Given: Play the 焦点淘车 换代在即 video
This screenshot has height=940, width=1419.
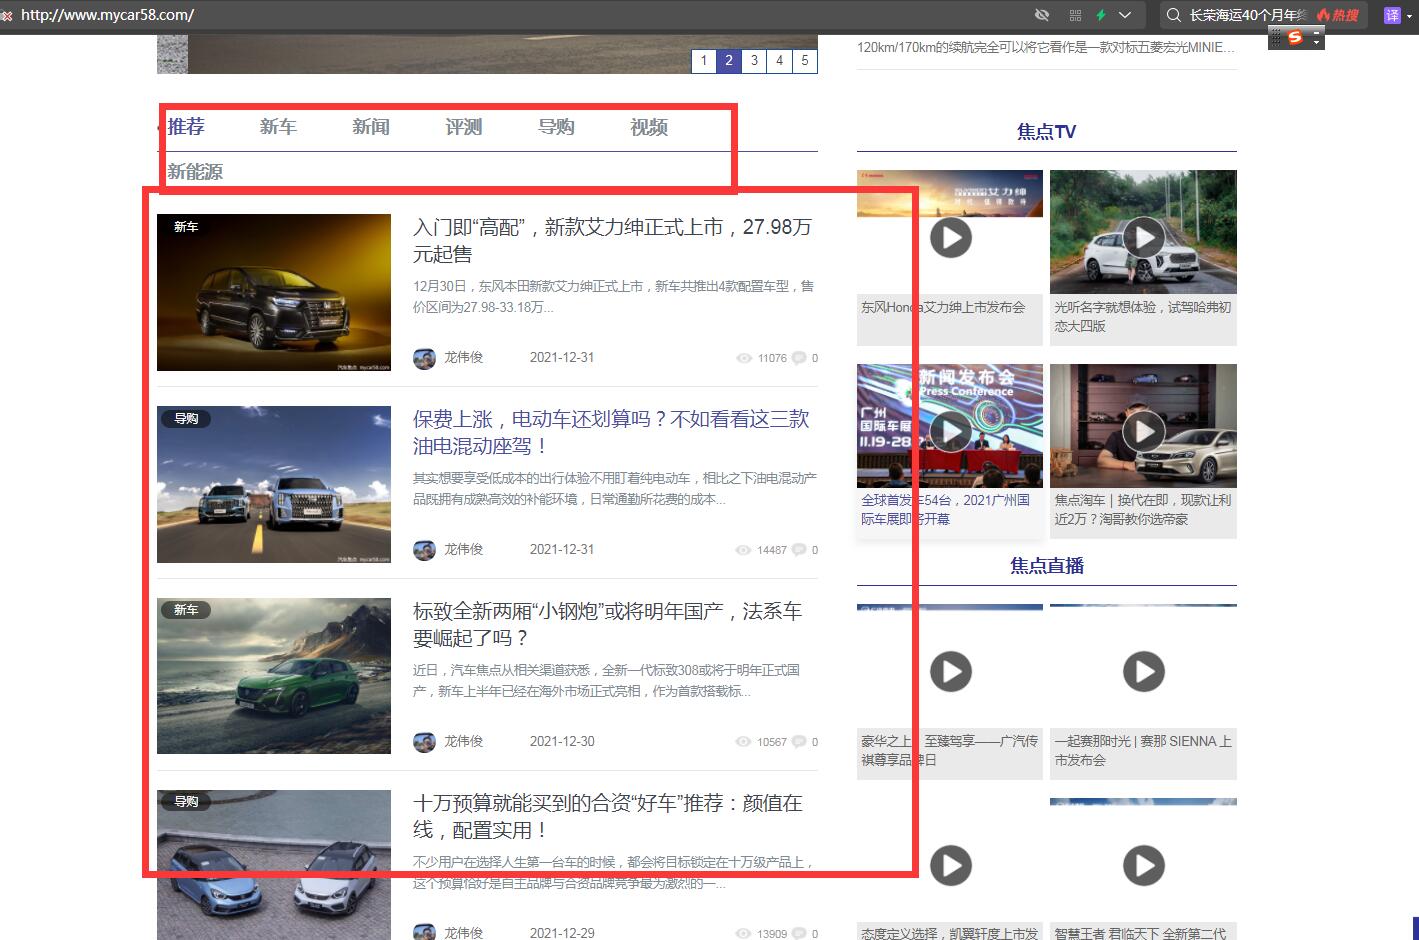Looking at the screenshot, I should point(1143,431).
